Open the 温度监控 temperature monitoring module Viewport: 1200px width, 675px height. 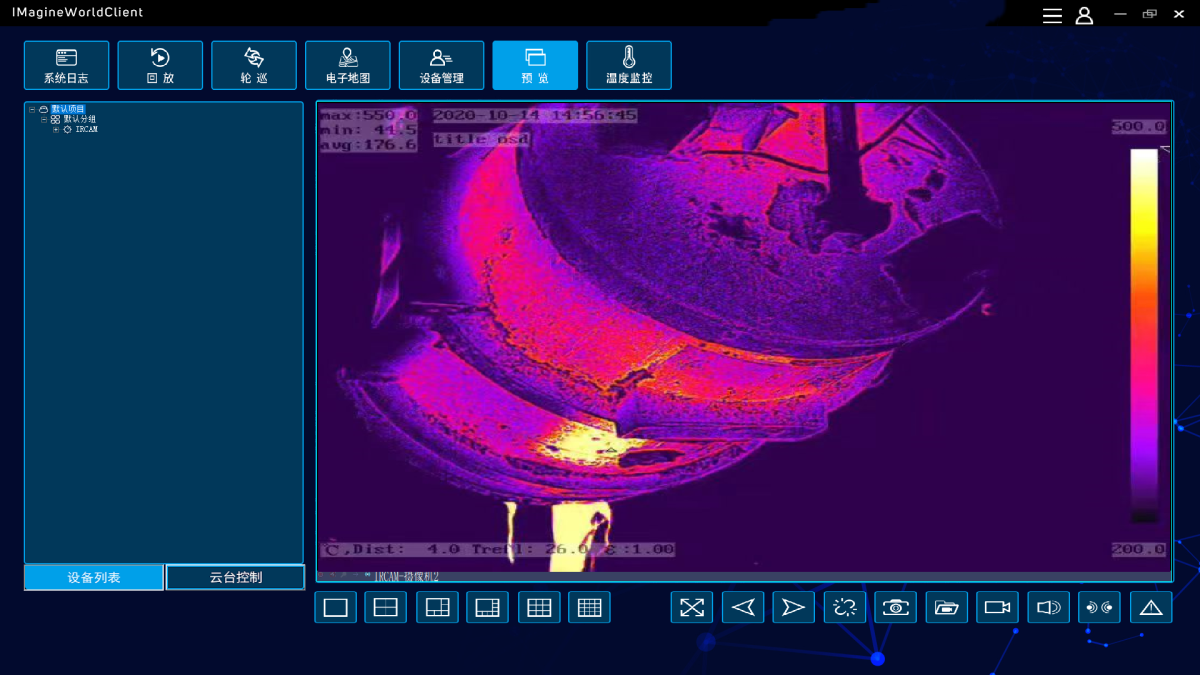[628, 66]
